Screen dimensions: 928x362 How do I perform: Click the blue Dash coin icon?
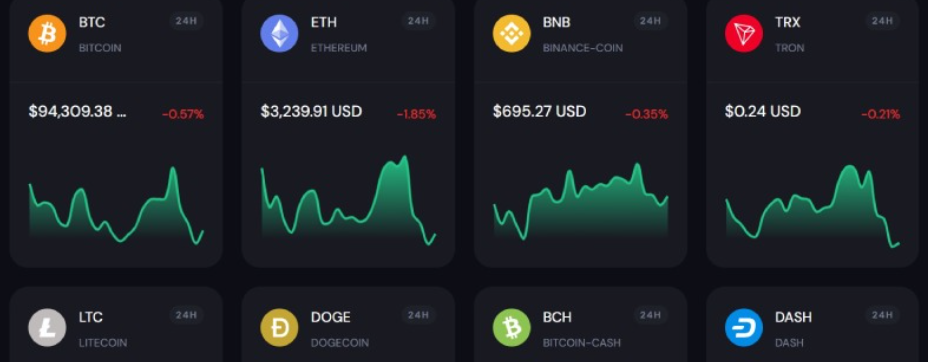point(743,327)
